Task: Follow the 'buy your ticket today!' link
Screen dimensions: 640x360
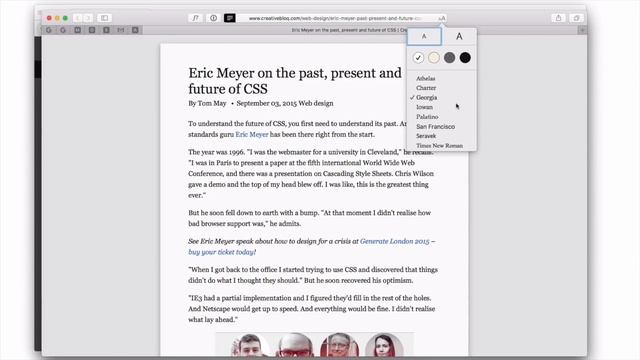Action: [222, 252]
